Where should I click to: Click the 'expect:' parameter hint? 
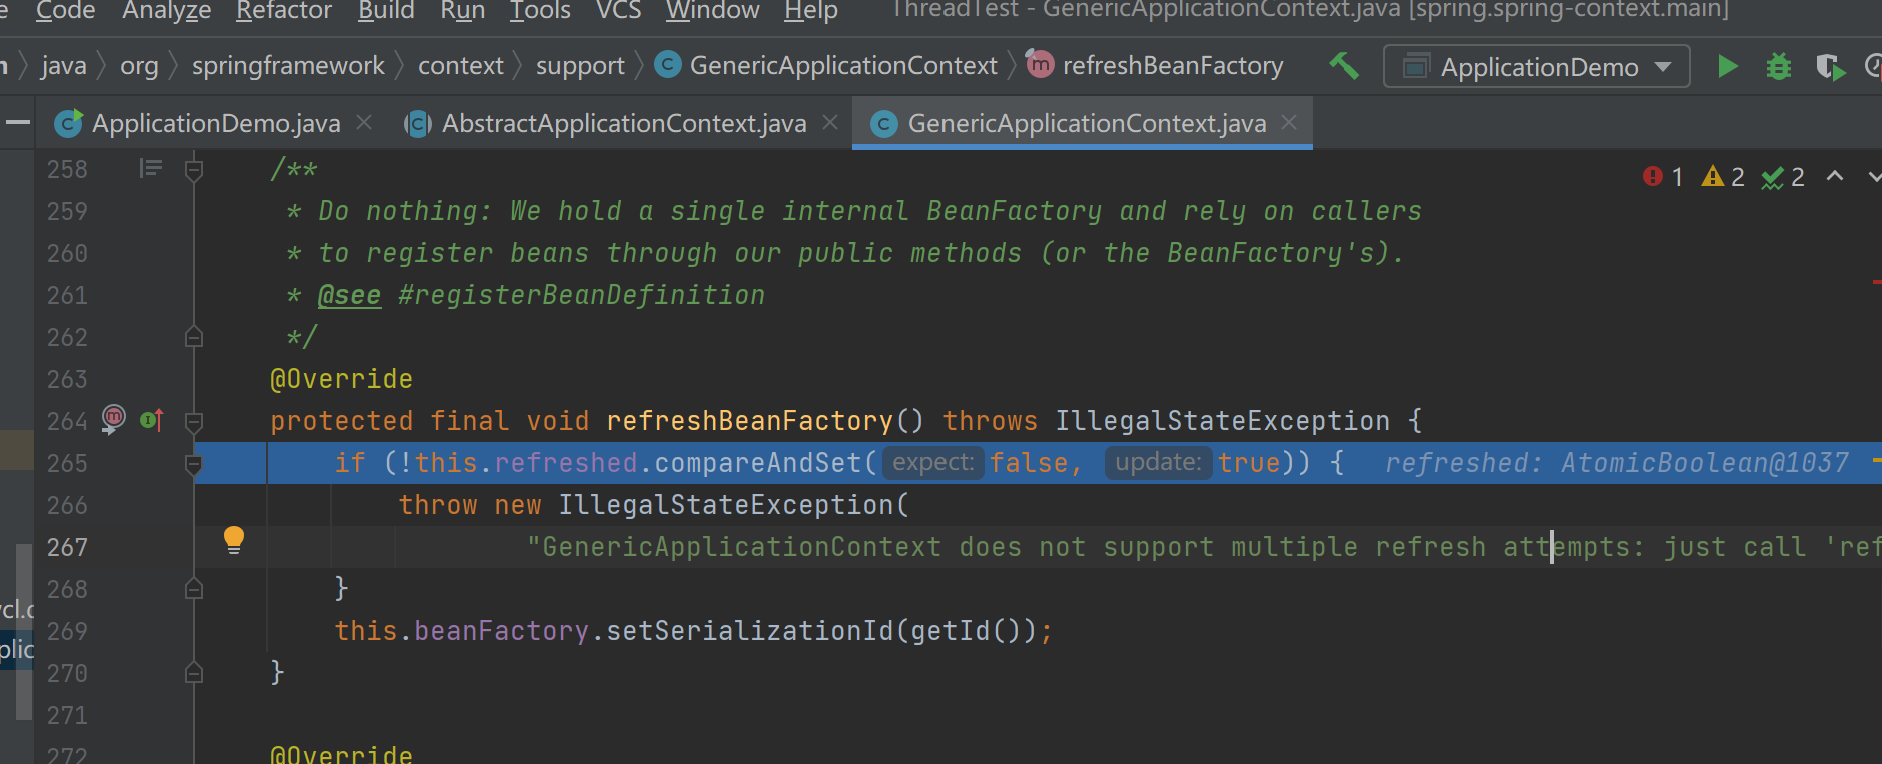(933, 462)
